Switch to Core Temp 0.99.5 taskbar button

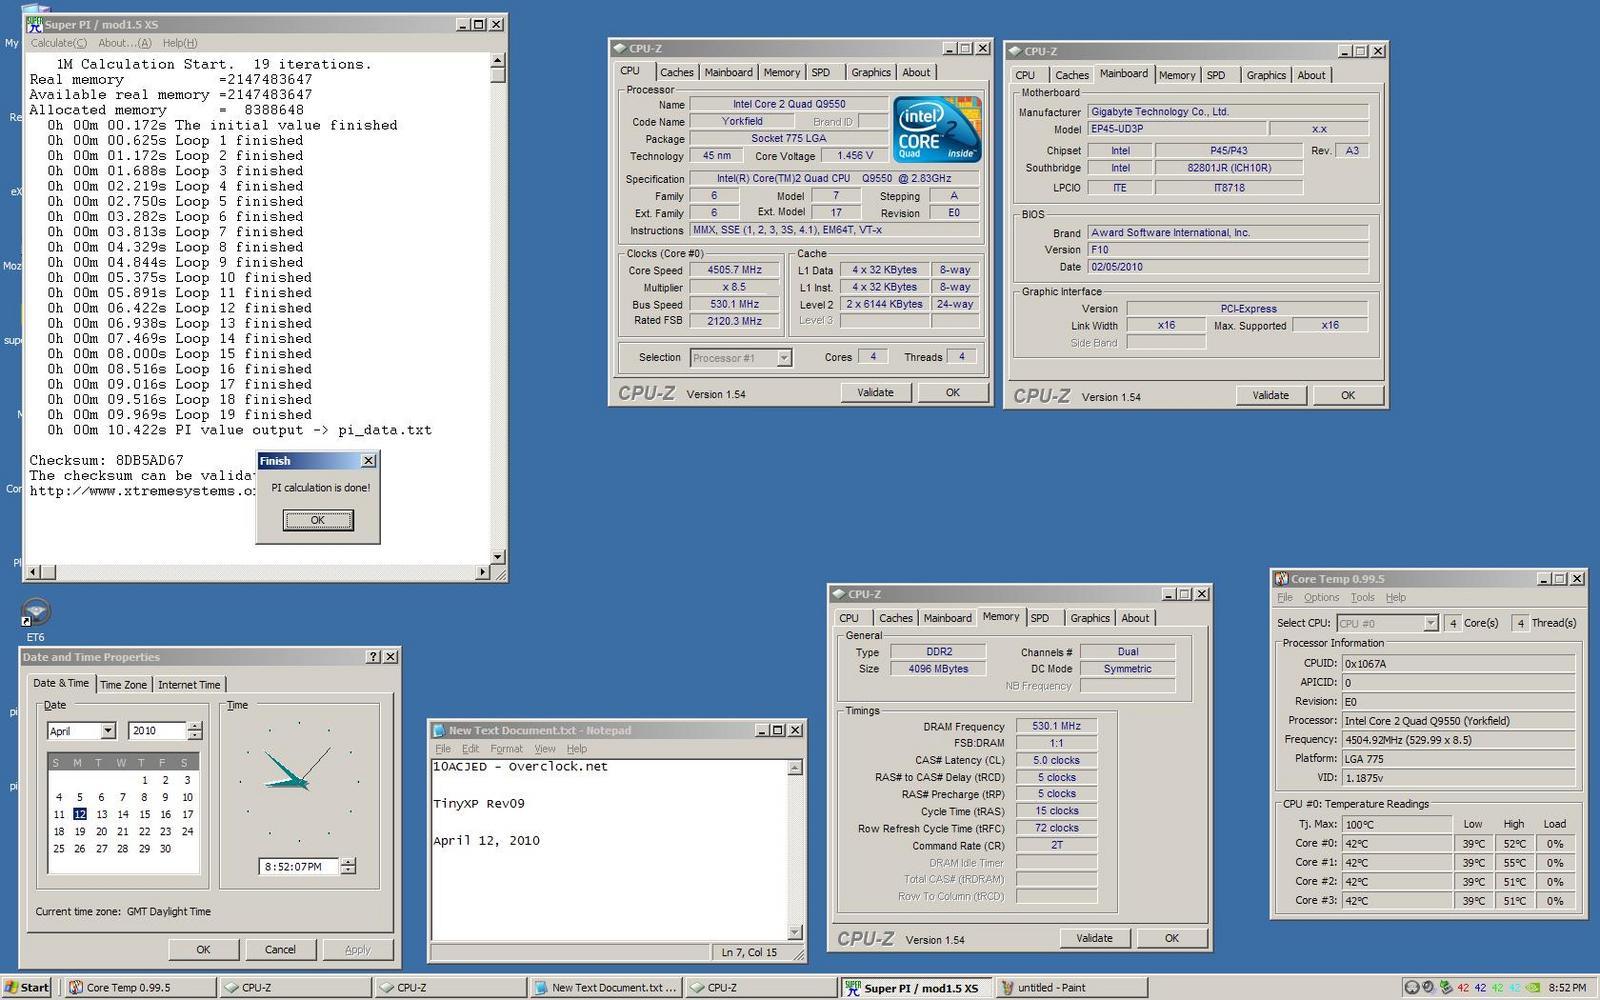141,987
